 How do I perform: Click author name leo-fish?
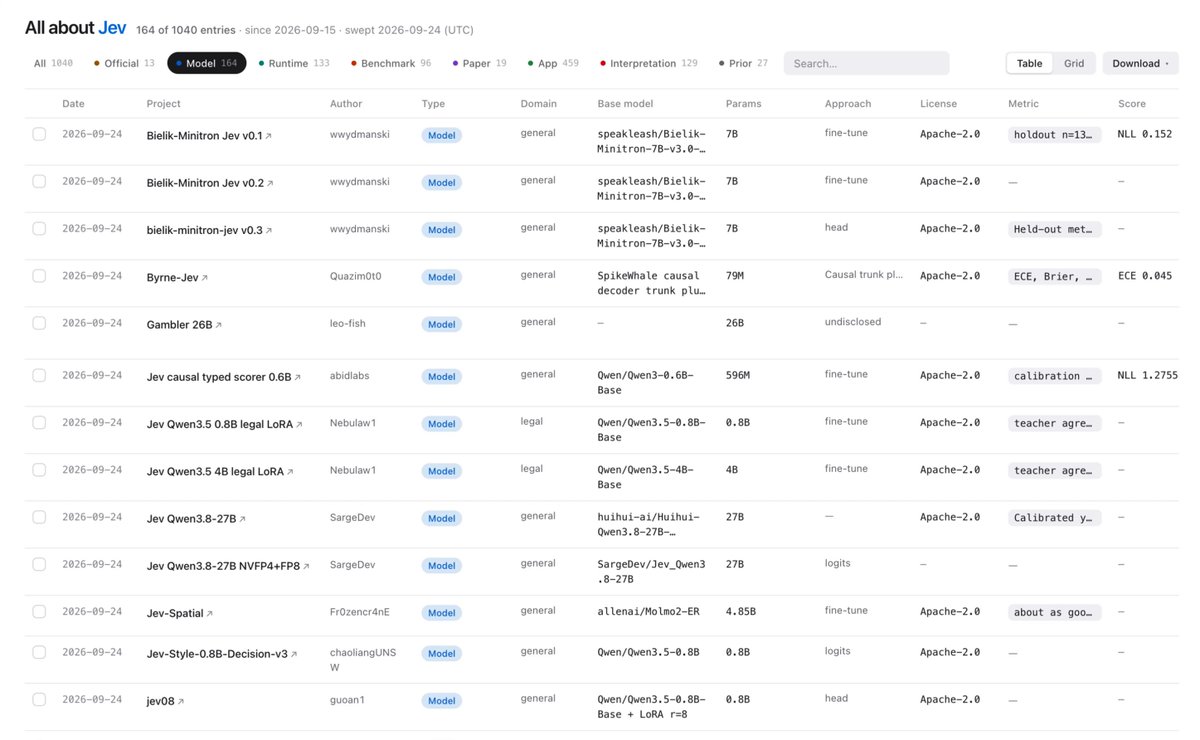[x=350, y=322]
